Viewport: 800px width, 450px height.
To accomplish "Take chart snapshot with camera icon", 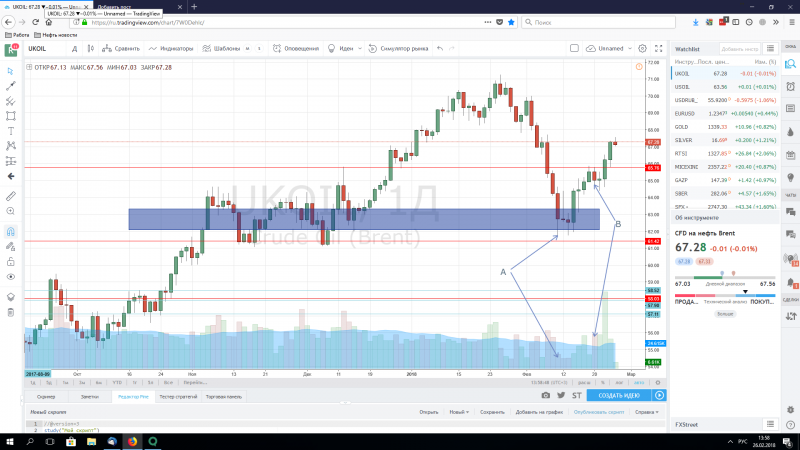I will (x=546, y=395).
